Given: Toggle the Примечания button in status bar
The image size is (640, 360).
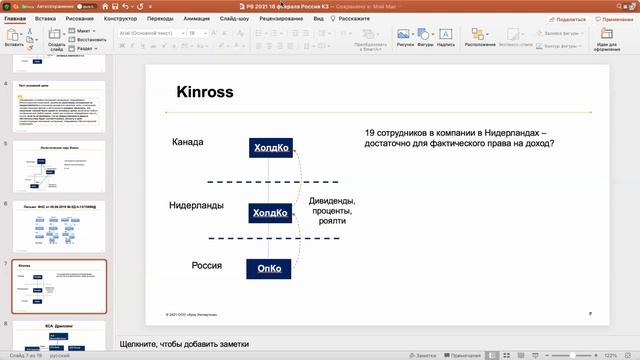Looking at the screenshot, I should tap(462, 356).
